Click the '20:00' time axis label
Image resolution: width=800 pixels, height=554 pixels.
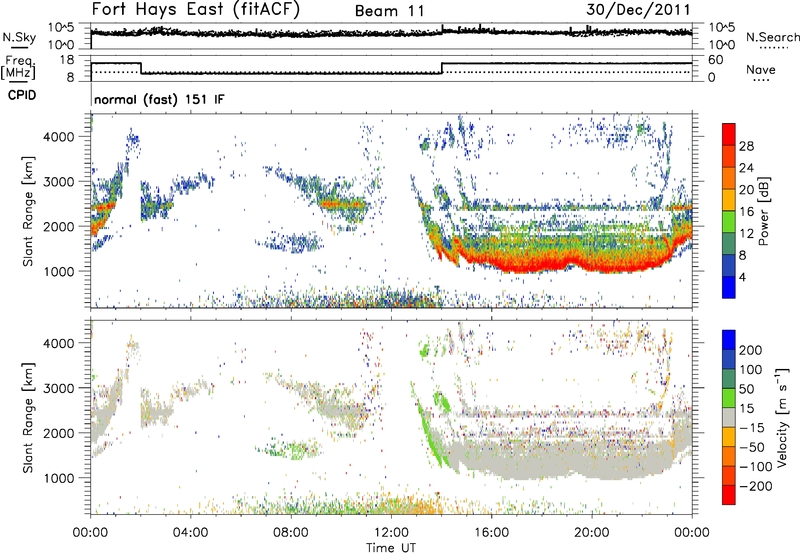point(592,532)
